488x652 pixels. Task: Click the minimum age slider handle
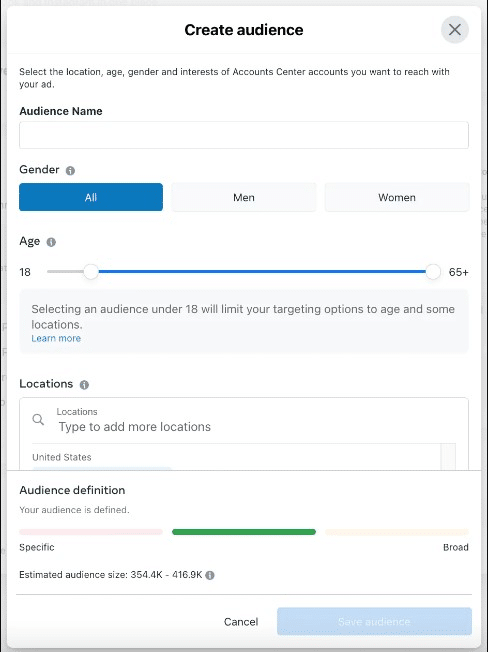(91, 272)
